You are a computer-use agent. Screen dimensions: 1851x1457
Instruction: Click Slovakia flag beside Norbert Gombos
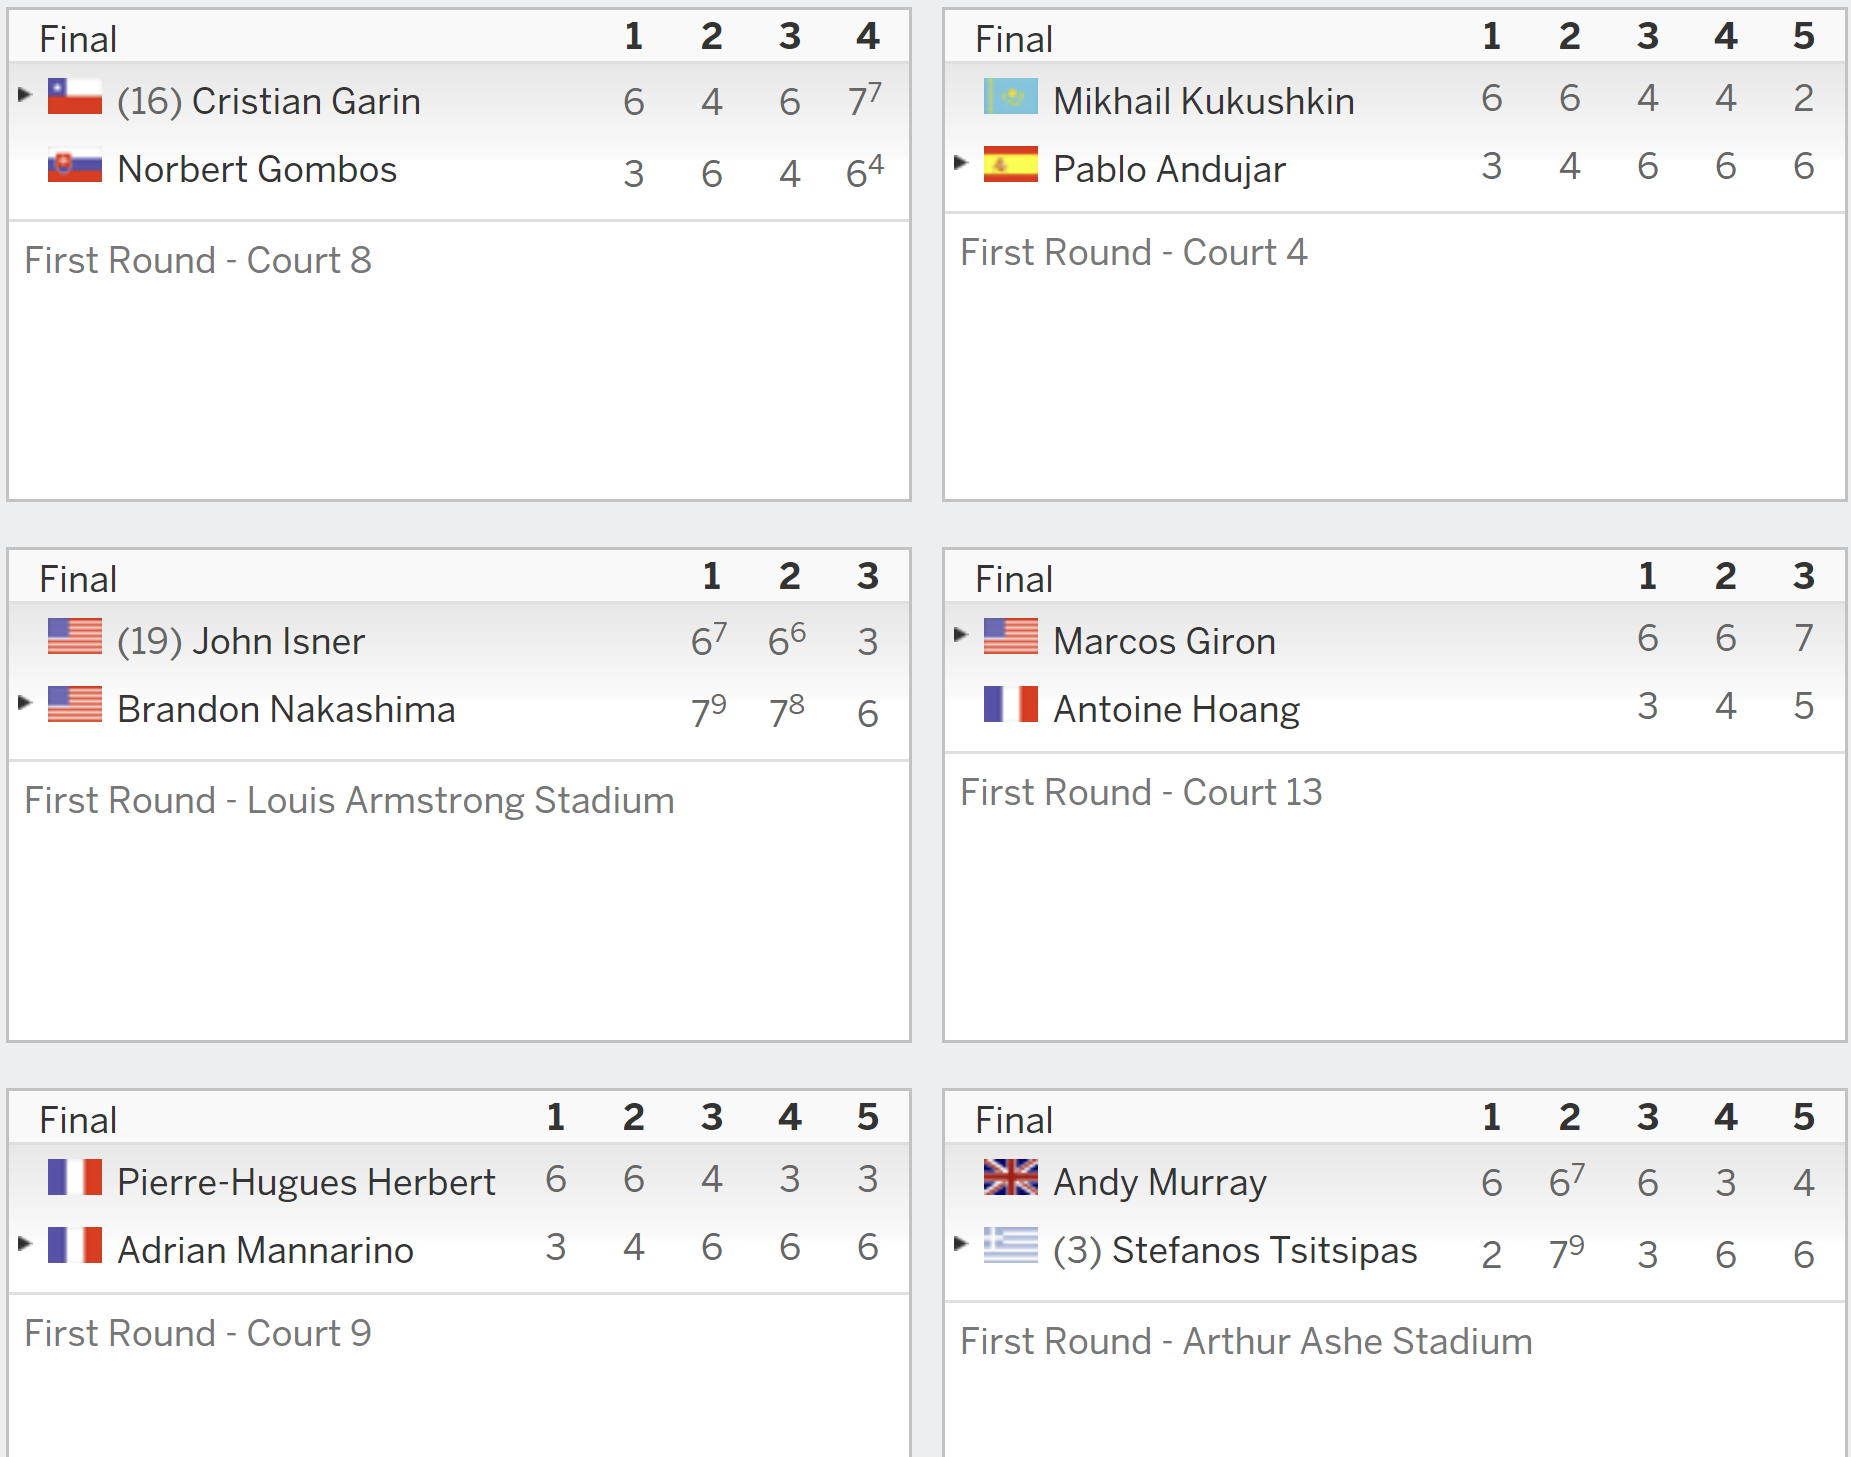[x=75, y=165]
